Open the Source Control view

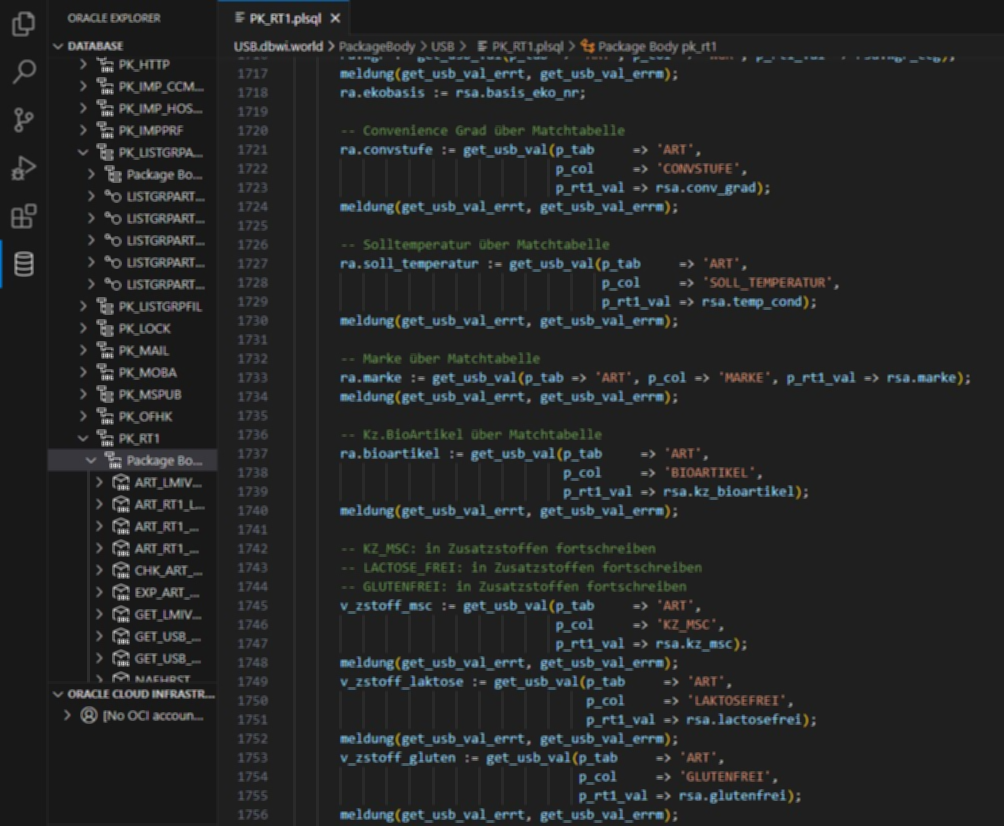[23, 120]
